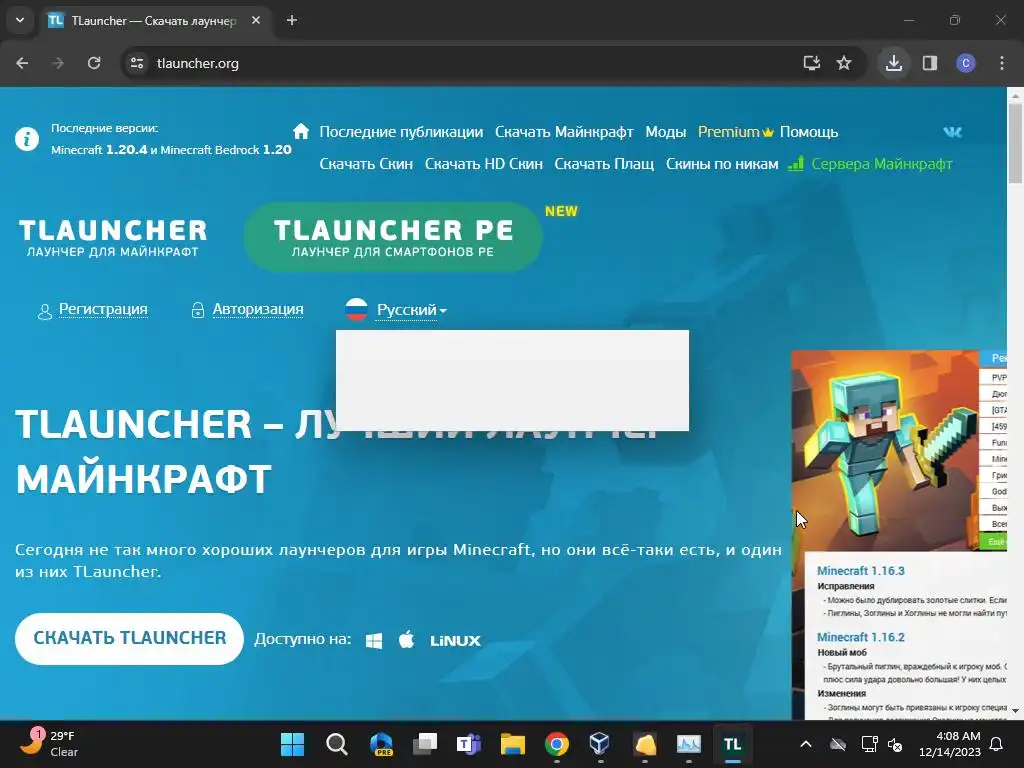Image resolution: width=1024 pixels, height=768 pixels.
Task: Open the tab search chevron
Action: click(x=20, y=20)
